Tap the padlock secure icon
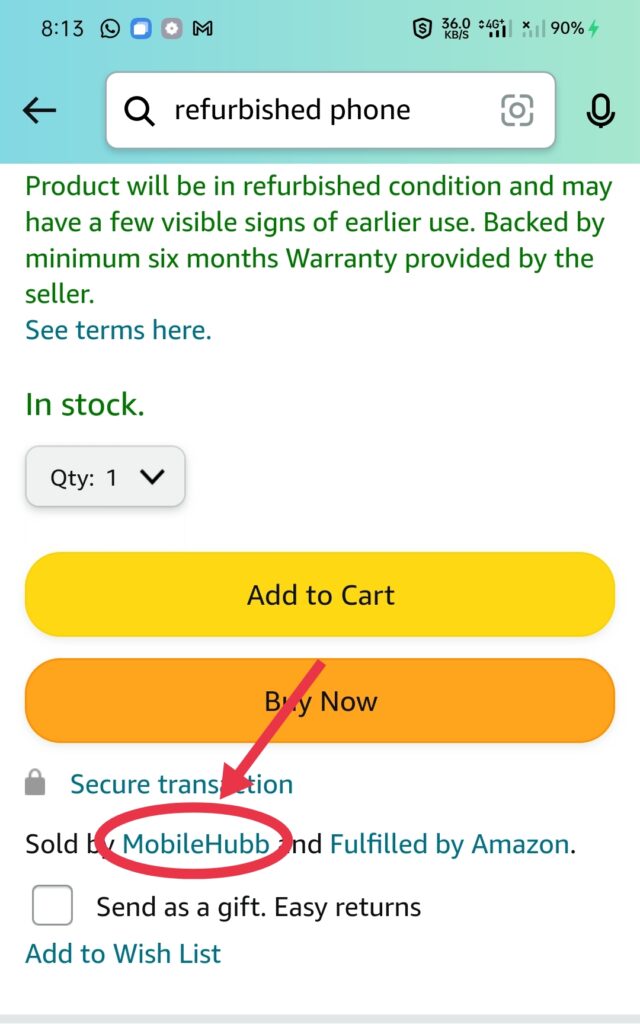Viewport: 640px width, 1024px height. (x=35, y=782)
